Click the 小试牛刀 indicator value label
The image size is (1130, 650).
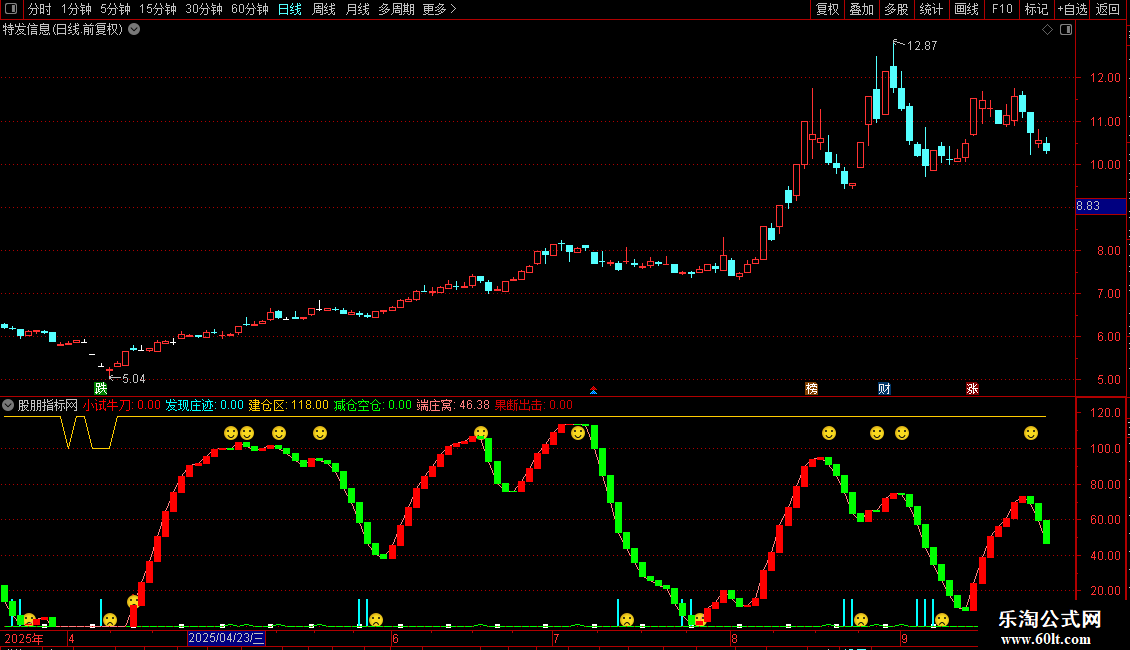pyautogui.click(x=122, y=406)
